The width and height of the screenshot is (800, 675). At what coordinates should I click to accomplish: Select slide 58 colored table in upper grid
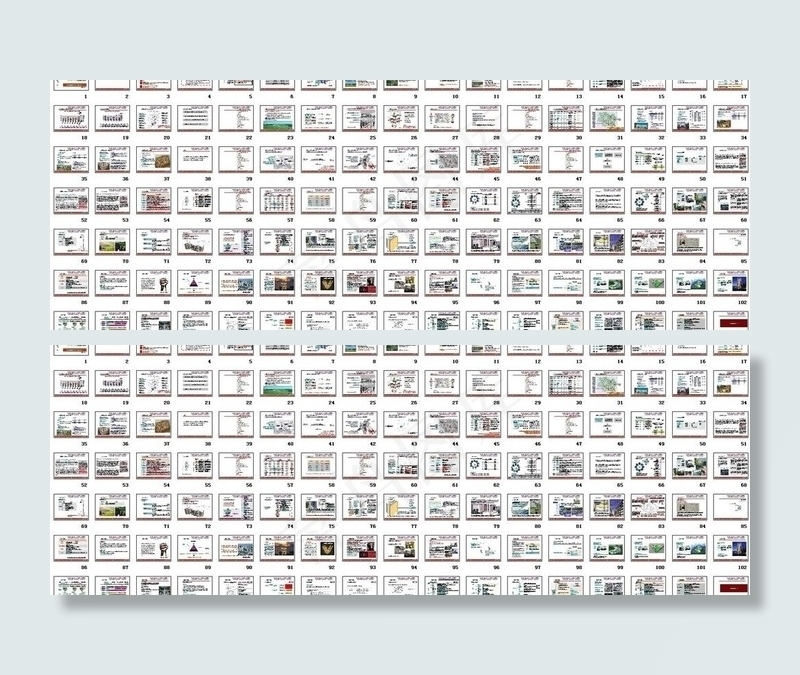[318, 200]
